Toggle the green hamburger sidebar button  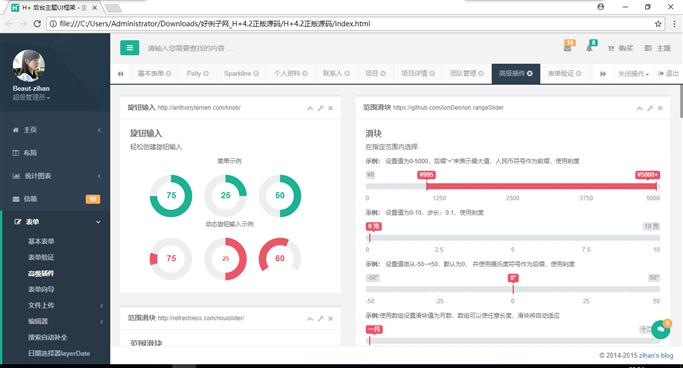tap(129, 47)
